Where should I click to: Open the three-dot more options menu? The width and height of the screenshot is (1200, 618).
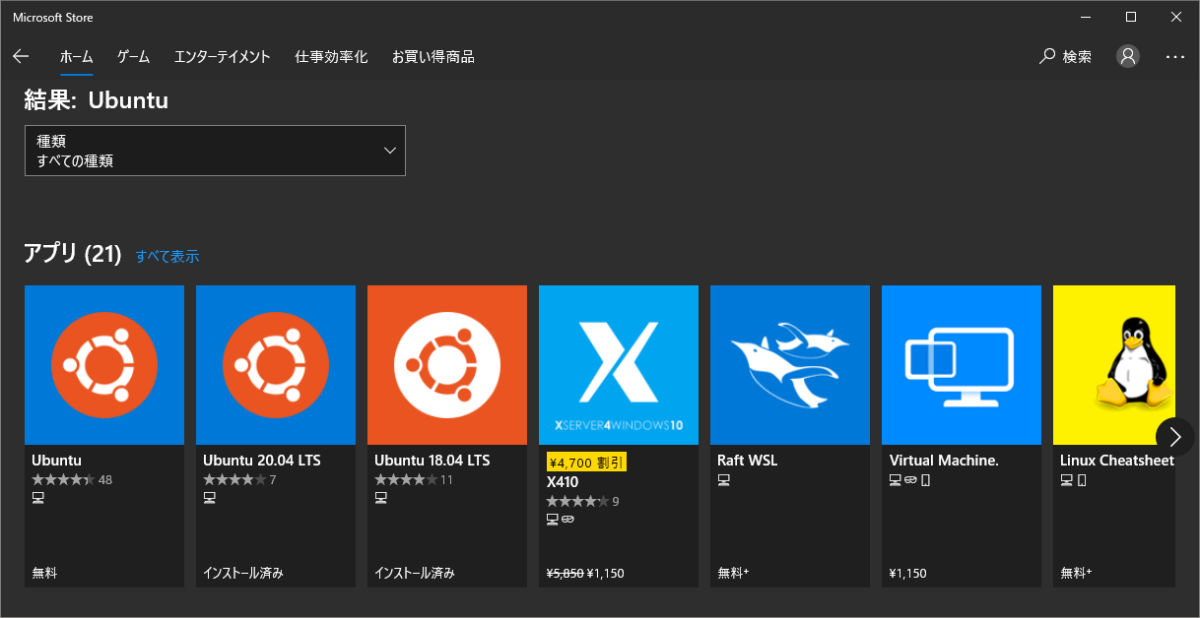[1175, 57]
